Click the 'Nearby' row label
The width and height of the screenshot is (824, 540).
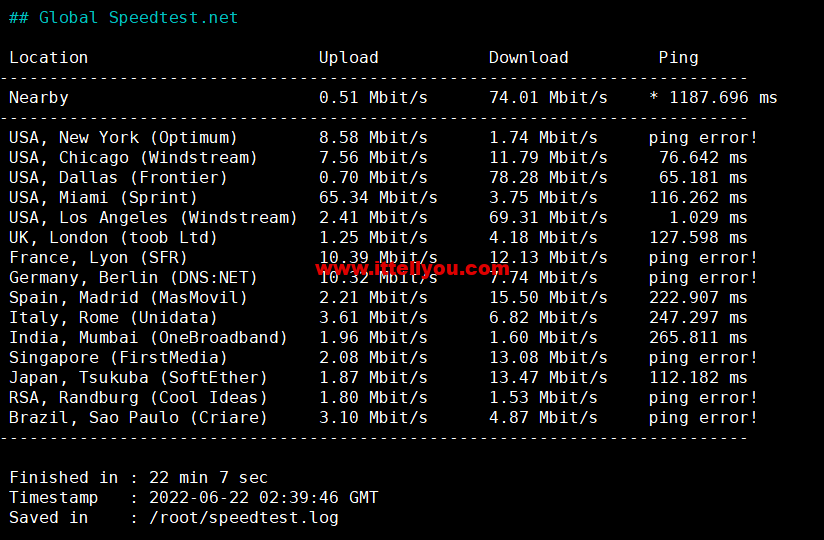[39, 98]
